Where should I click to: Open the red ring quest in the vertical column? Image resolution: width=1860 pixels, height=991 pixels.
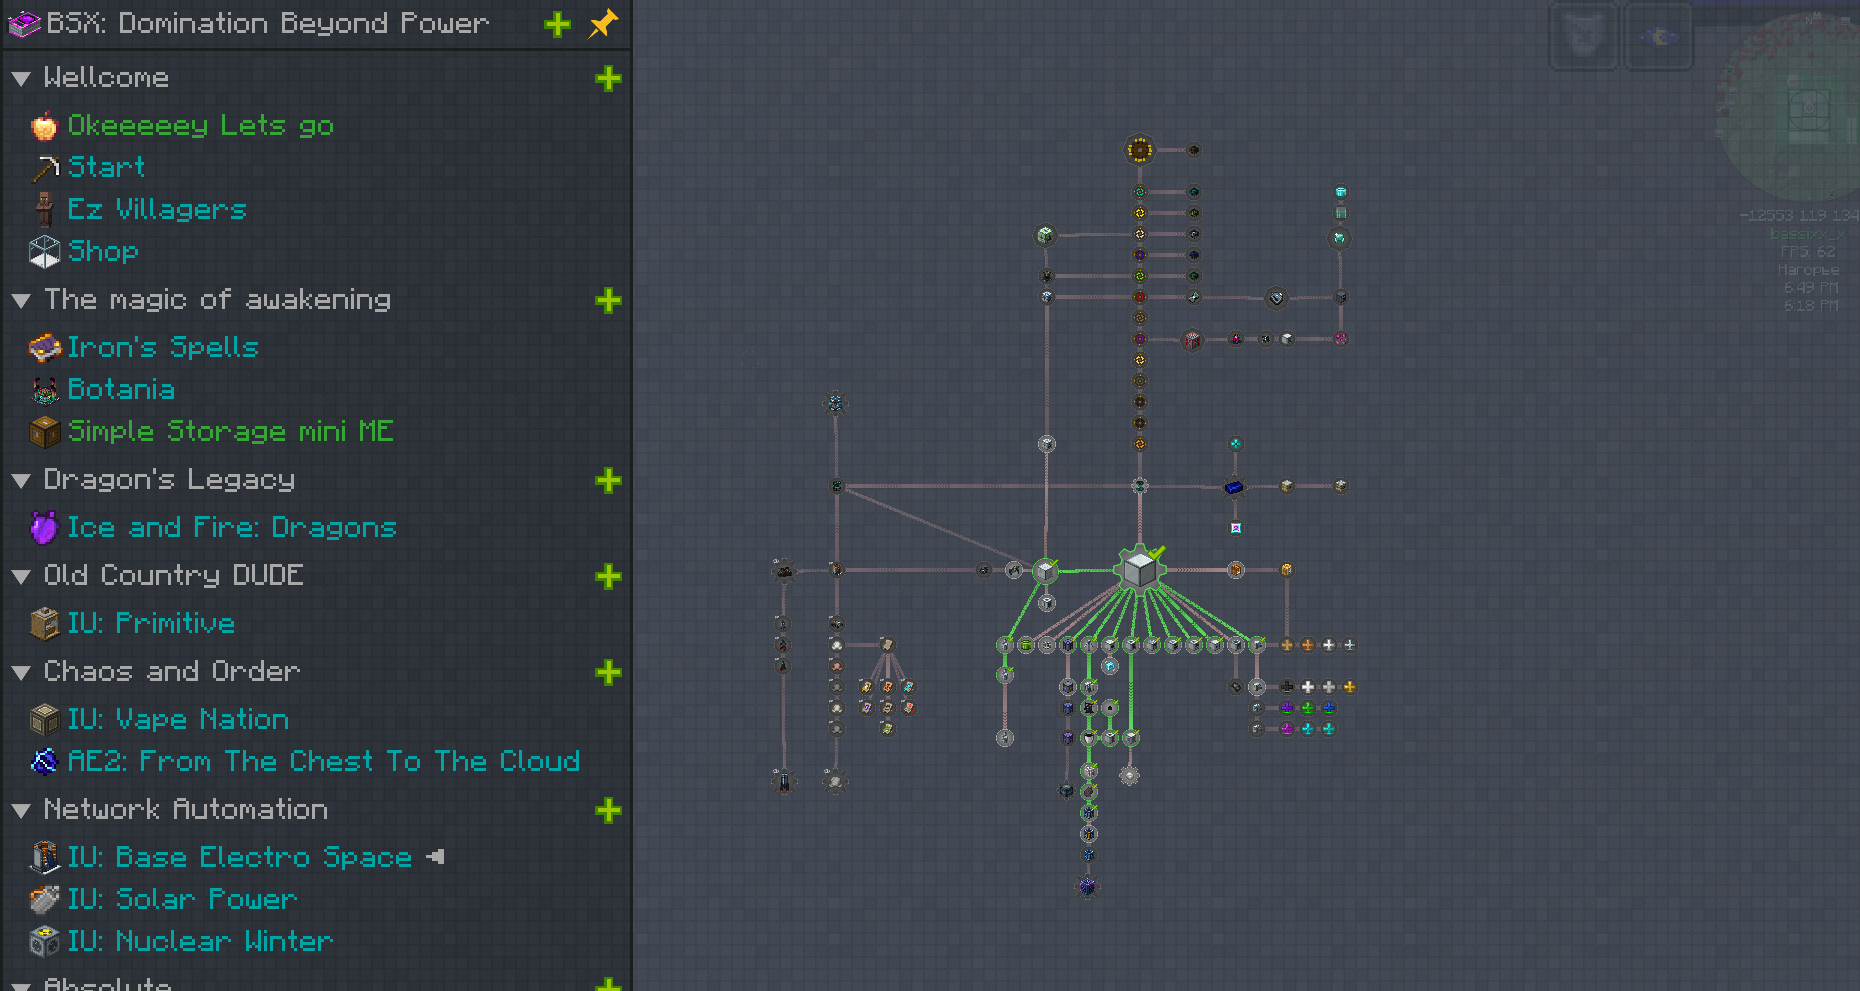tap(1139, 297)
